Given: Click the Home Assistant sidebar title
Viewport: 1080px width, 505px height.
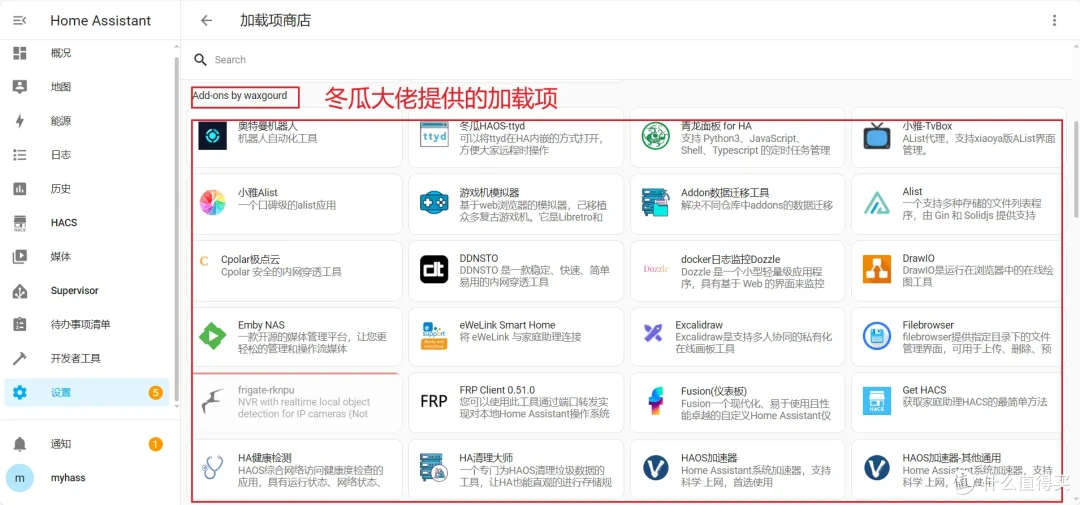Looking at the screenshot, I should (x=101, y=21).
